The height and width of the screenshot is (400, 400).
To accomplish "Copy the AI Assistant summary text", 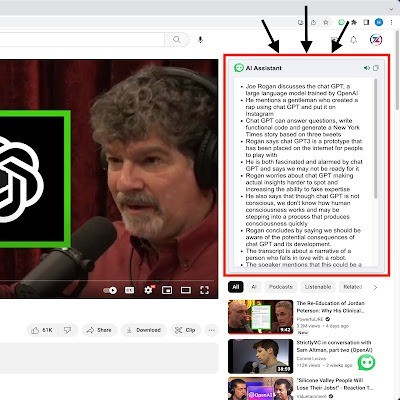I will (376, 68).
